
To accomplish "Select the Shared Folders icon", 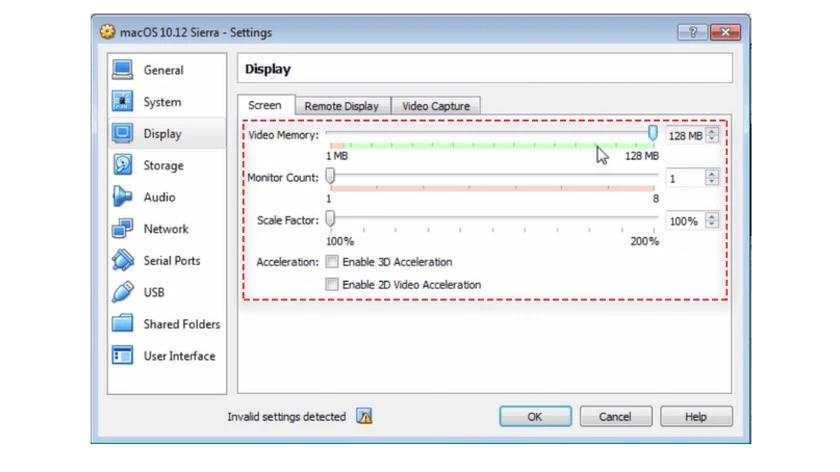I will pyautogui.click(x=122, y=324).
